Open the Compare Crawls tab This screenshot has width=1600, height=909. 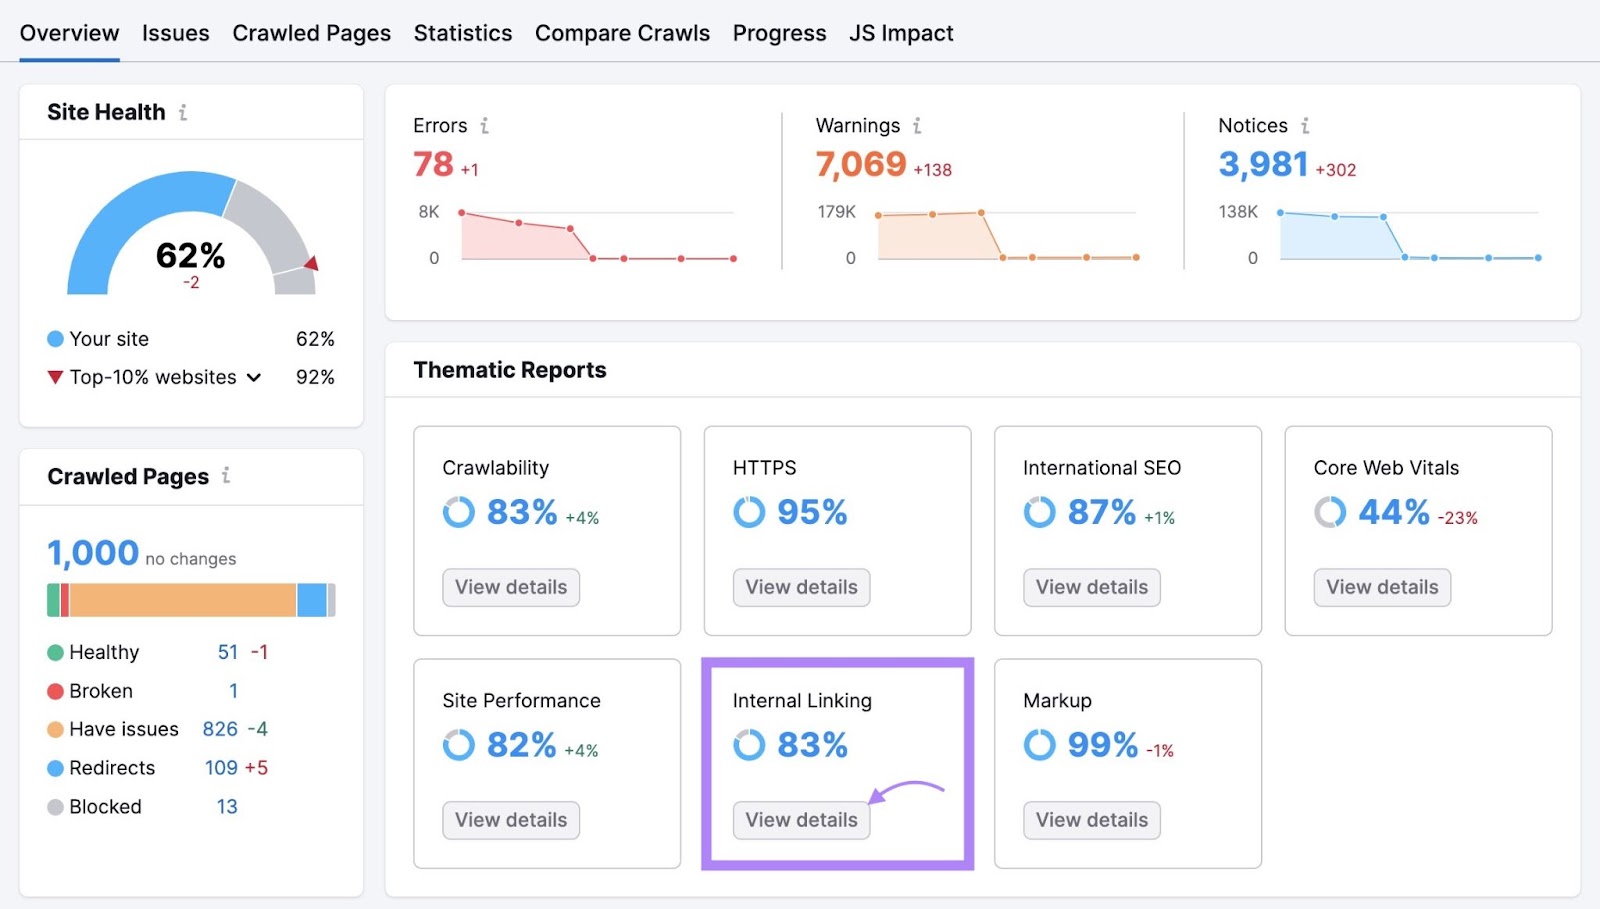pyautogui.click(x=622, y=33)
